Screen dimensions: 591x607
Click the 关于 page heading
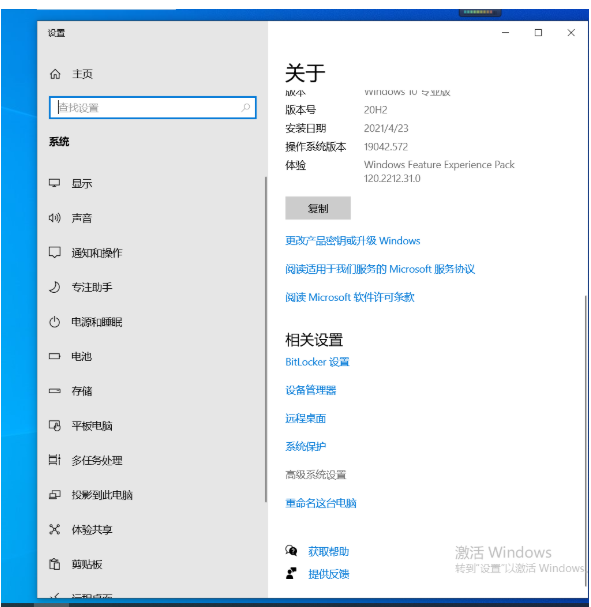pos(305,73)
